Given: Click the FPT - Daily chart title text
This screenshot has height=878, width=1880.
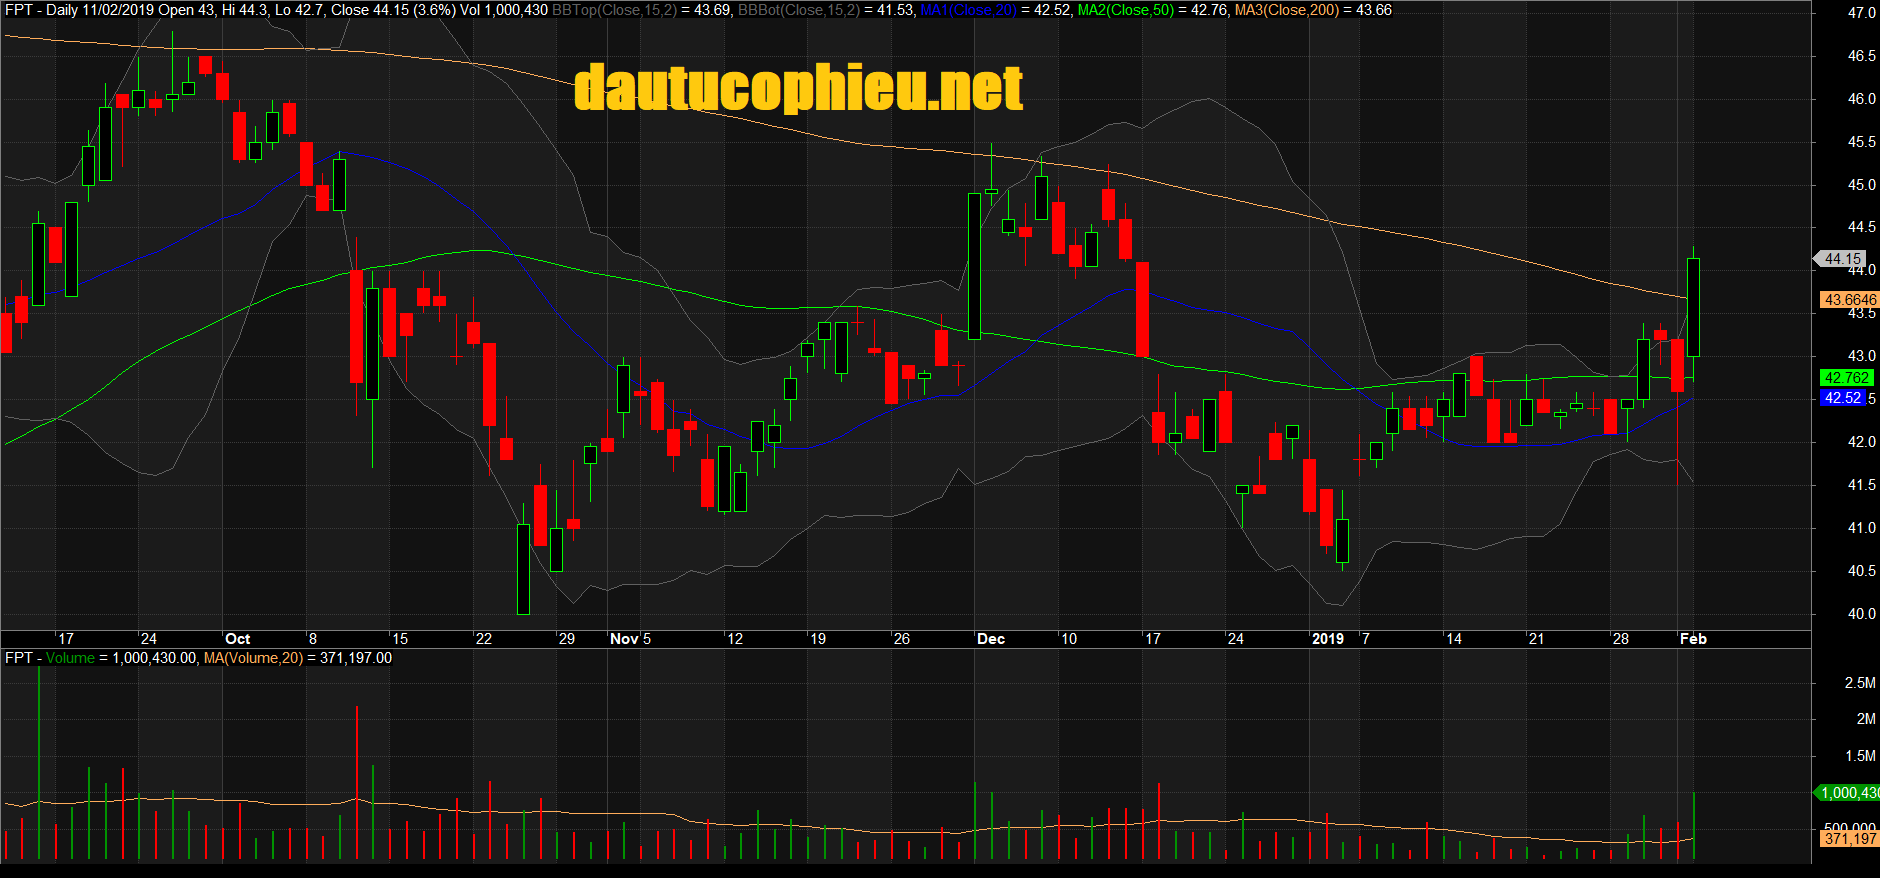Looking at the screenshot, I should (x=41, y=10).
